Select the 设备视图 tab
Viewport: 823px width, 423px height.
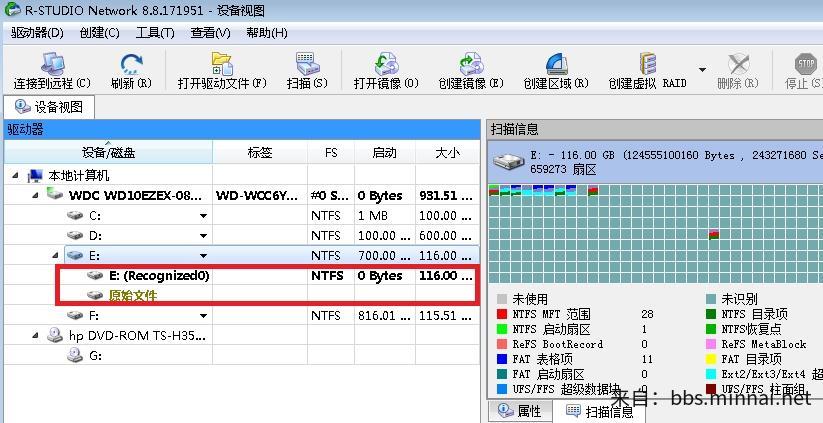tap(53, 107)
